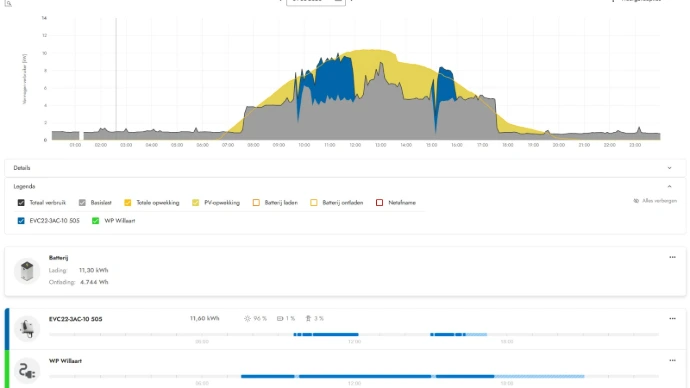Viewport: 690px width, 388px height.
Task: Open the three-dot menu for EVC22-3AC-10 S0S
Action: coord(672,318)
